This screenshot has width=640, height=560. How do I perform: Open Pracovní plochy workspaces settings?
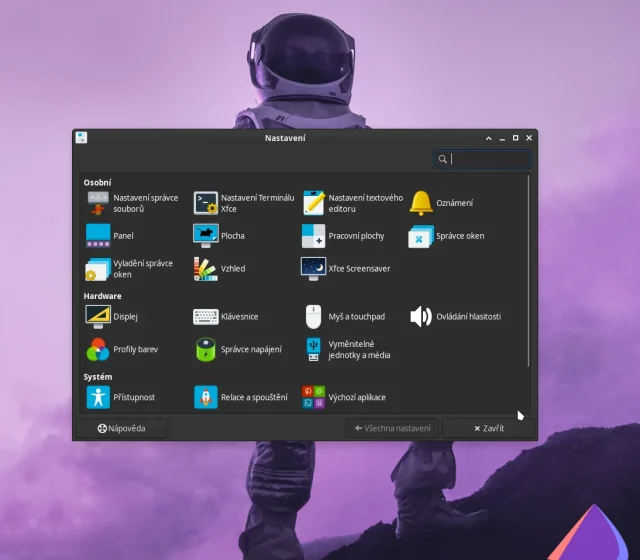click(314, 236)
